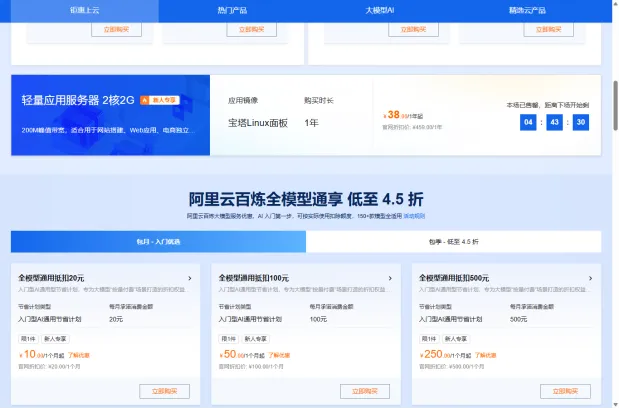Screen dimensions: 620x409
Task: Click the 宝塔Linux面板 image value
Action: [x=258, y=123]
